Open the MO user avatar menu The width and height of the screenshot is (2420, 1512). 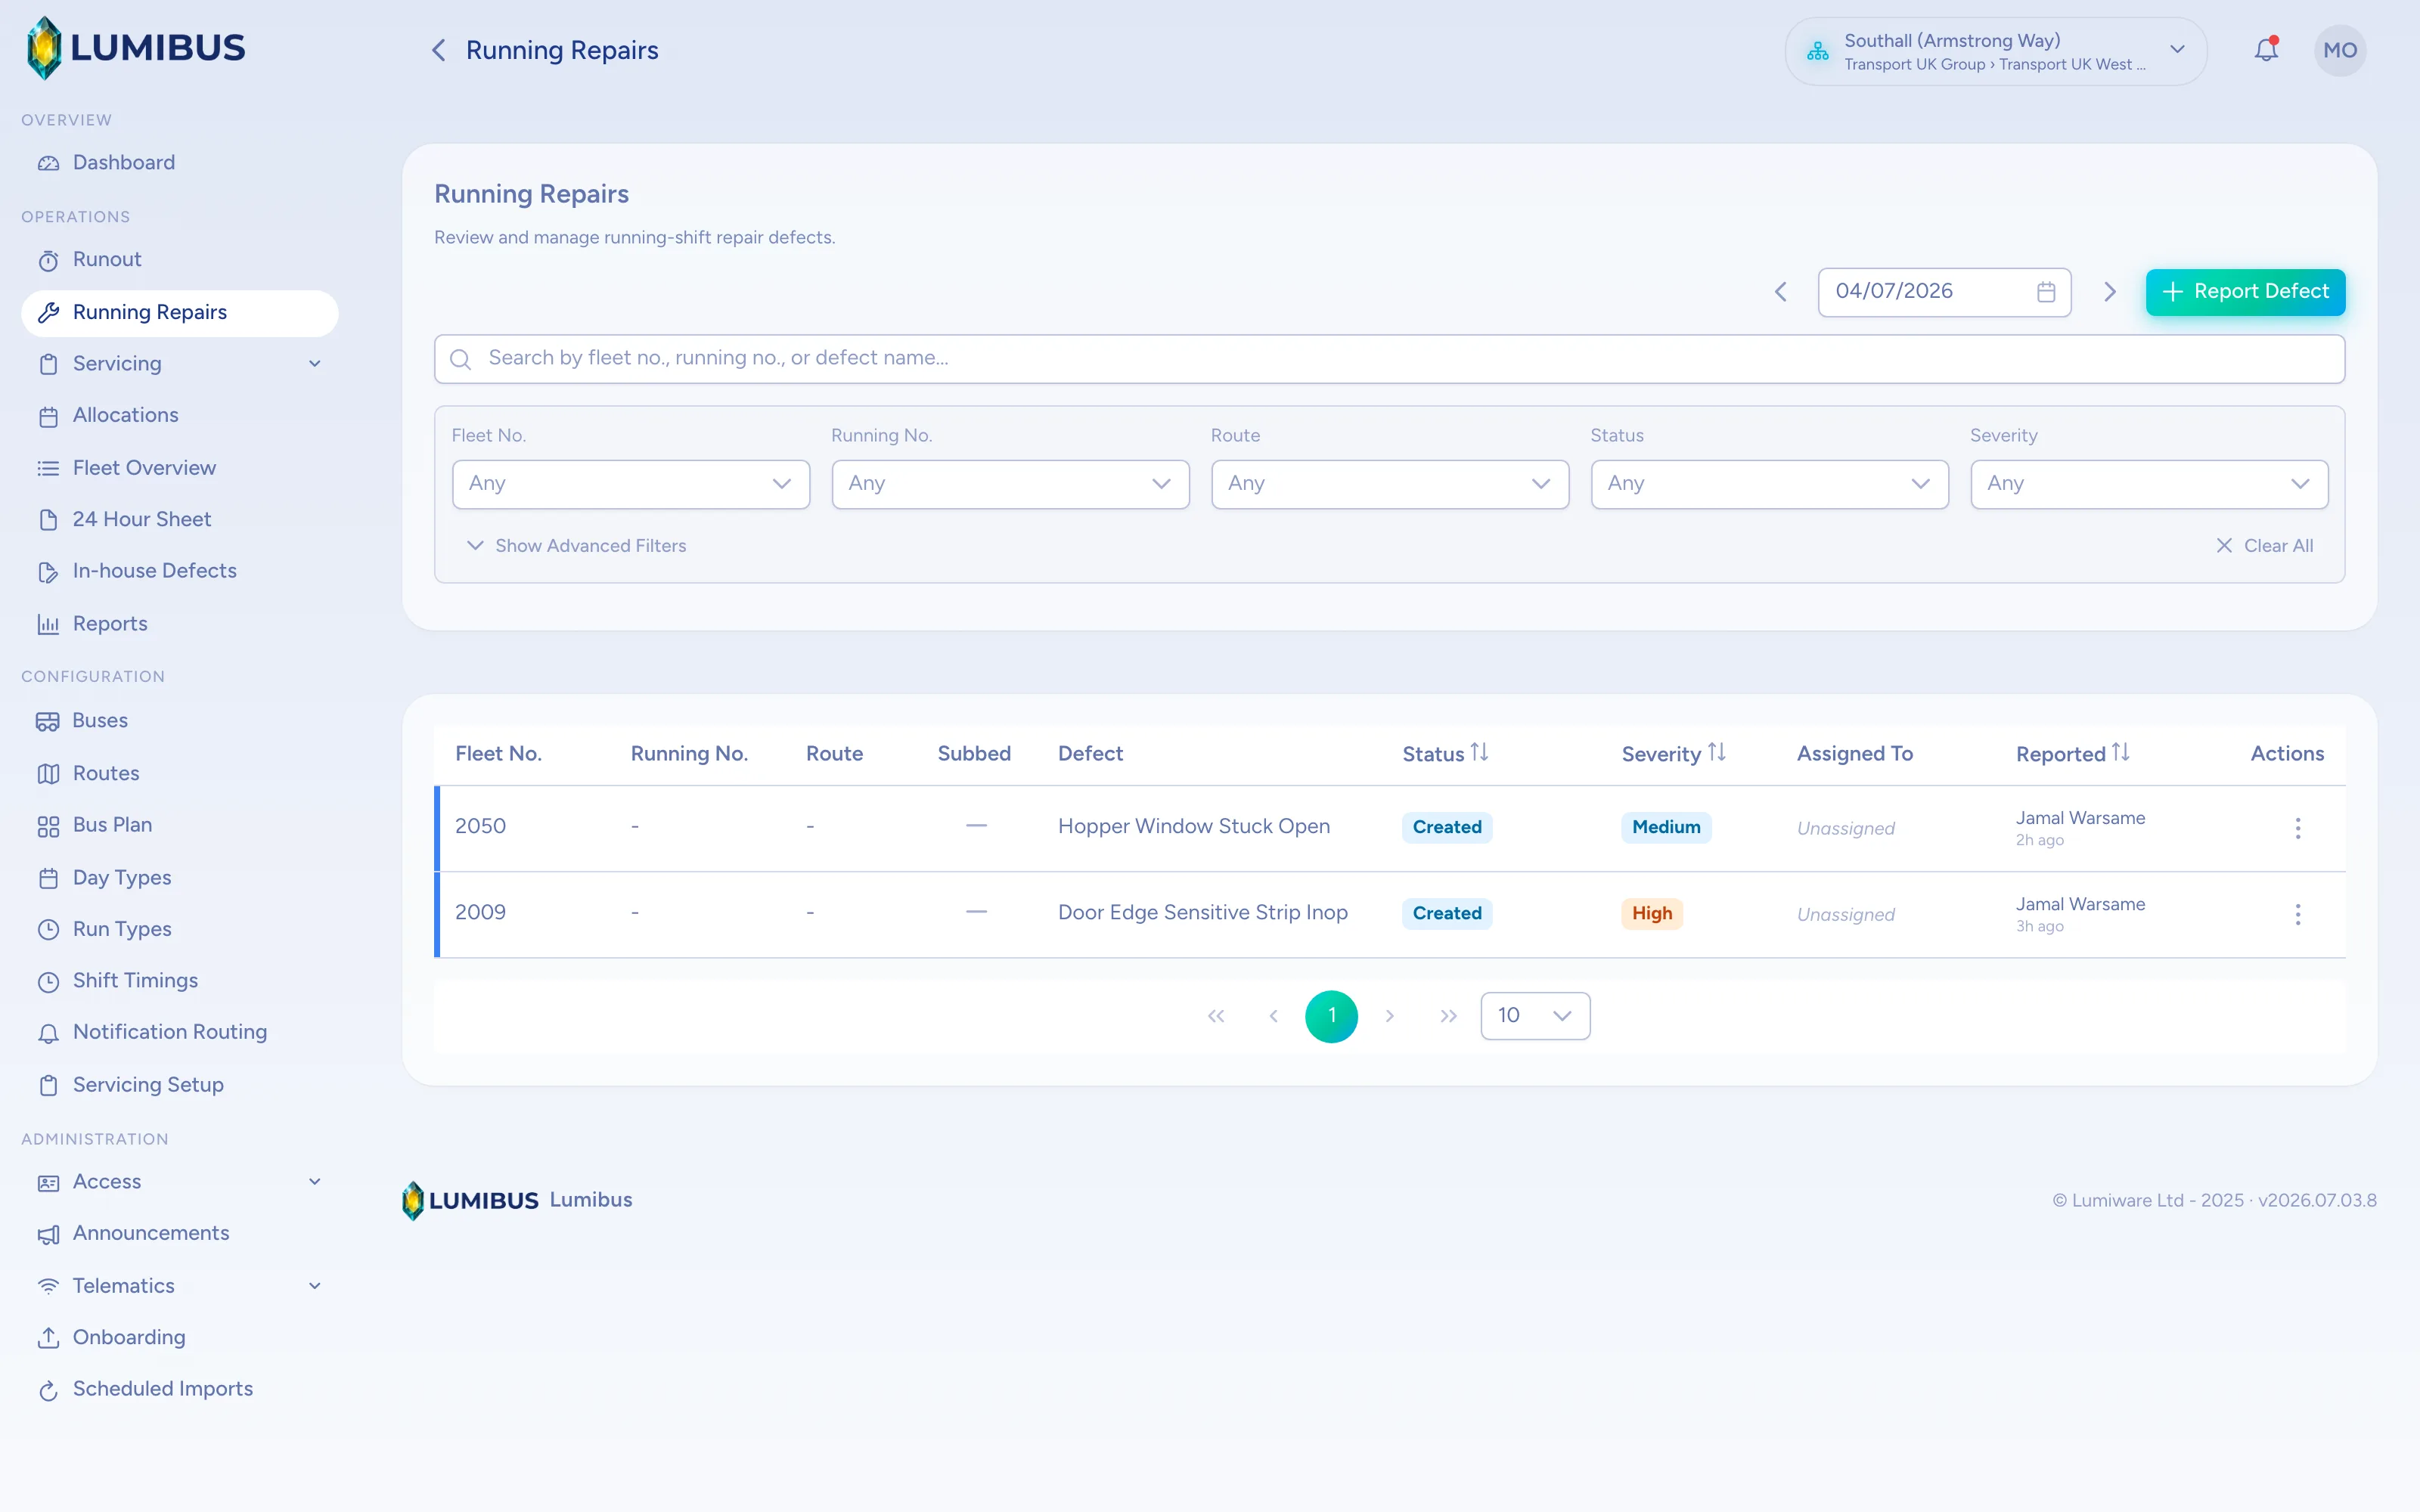coord(2340,50)
